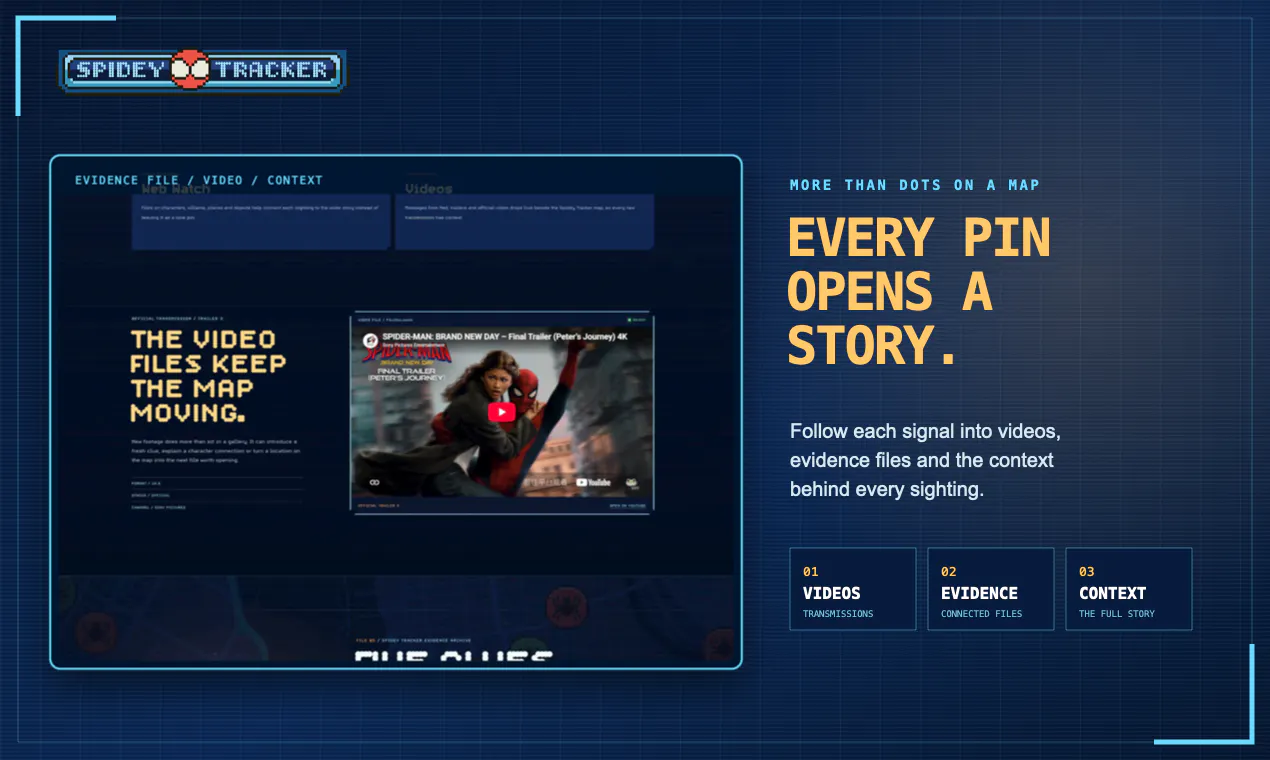This screenshot has width=1270, height=760.
Task: Click the "Official Trailer" label under video
Action: 379,507
